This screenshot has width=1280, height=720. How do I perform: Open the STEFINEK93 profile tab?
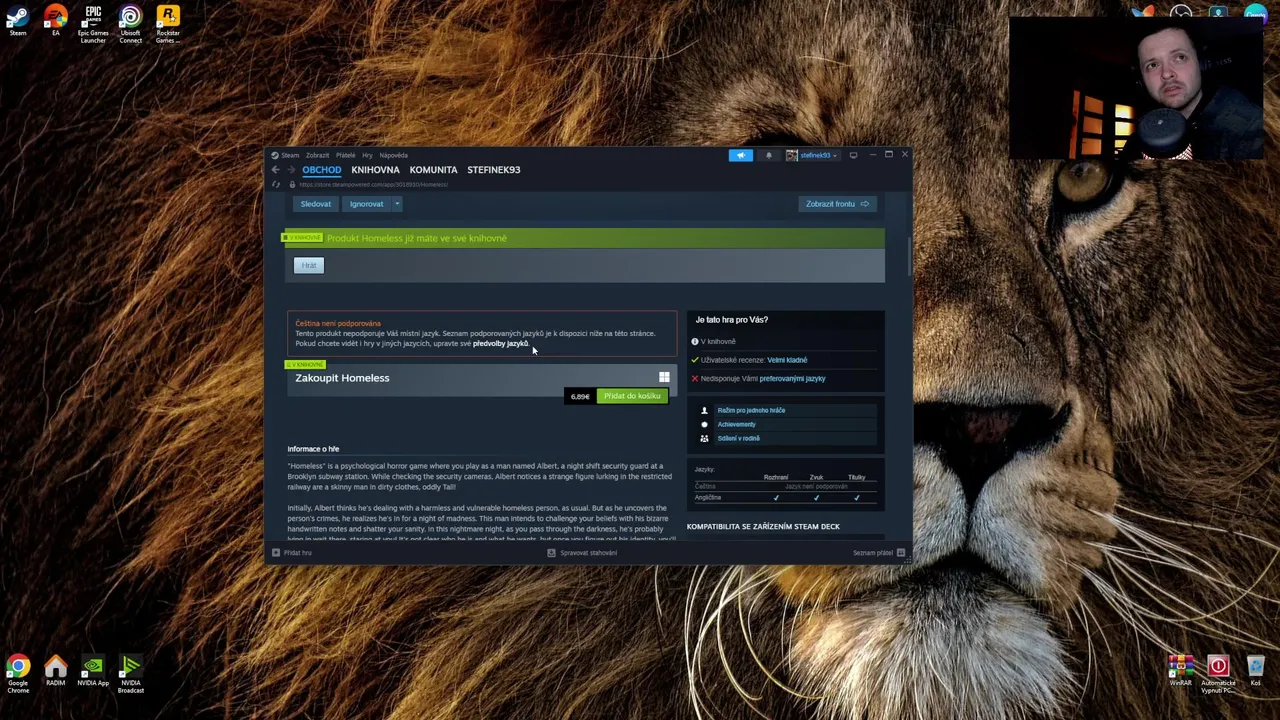tap(493, 170)
